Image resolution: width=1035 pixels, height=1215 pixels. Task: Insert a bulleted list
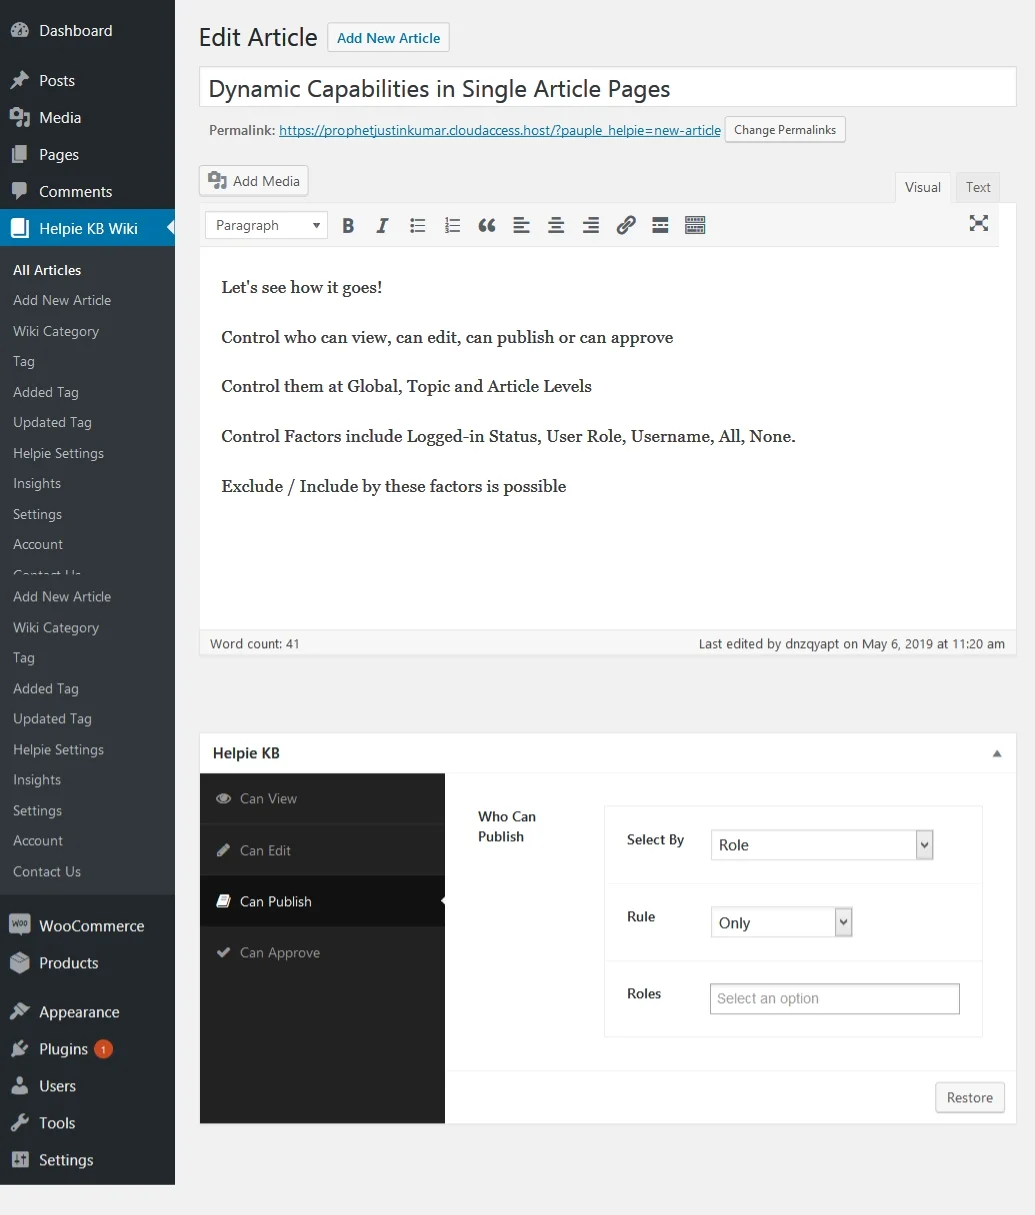(417, 225)
